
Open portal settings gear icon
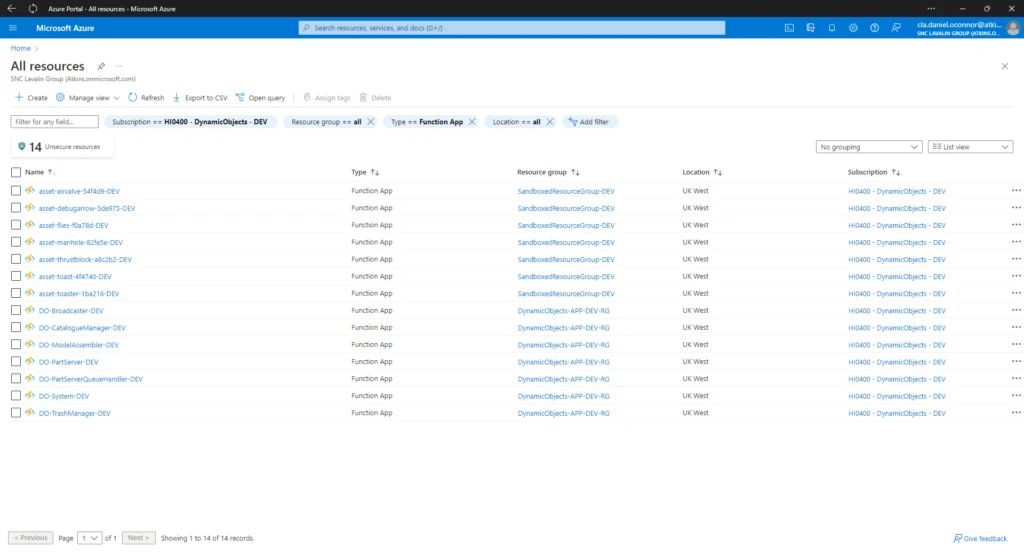pos(853,28)
